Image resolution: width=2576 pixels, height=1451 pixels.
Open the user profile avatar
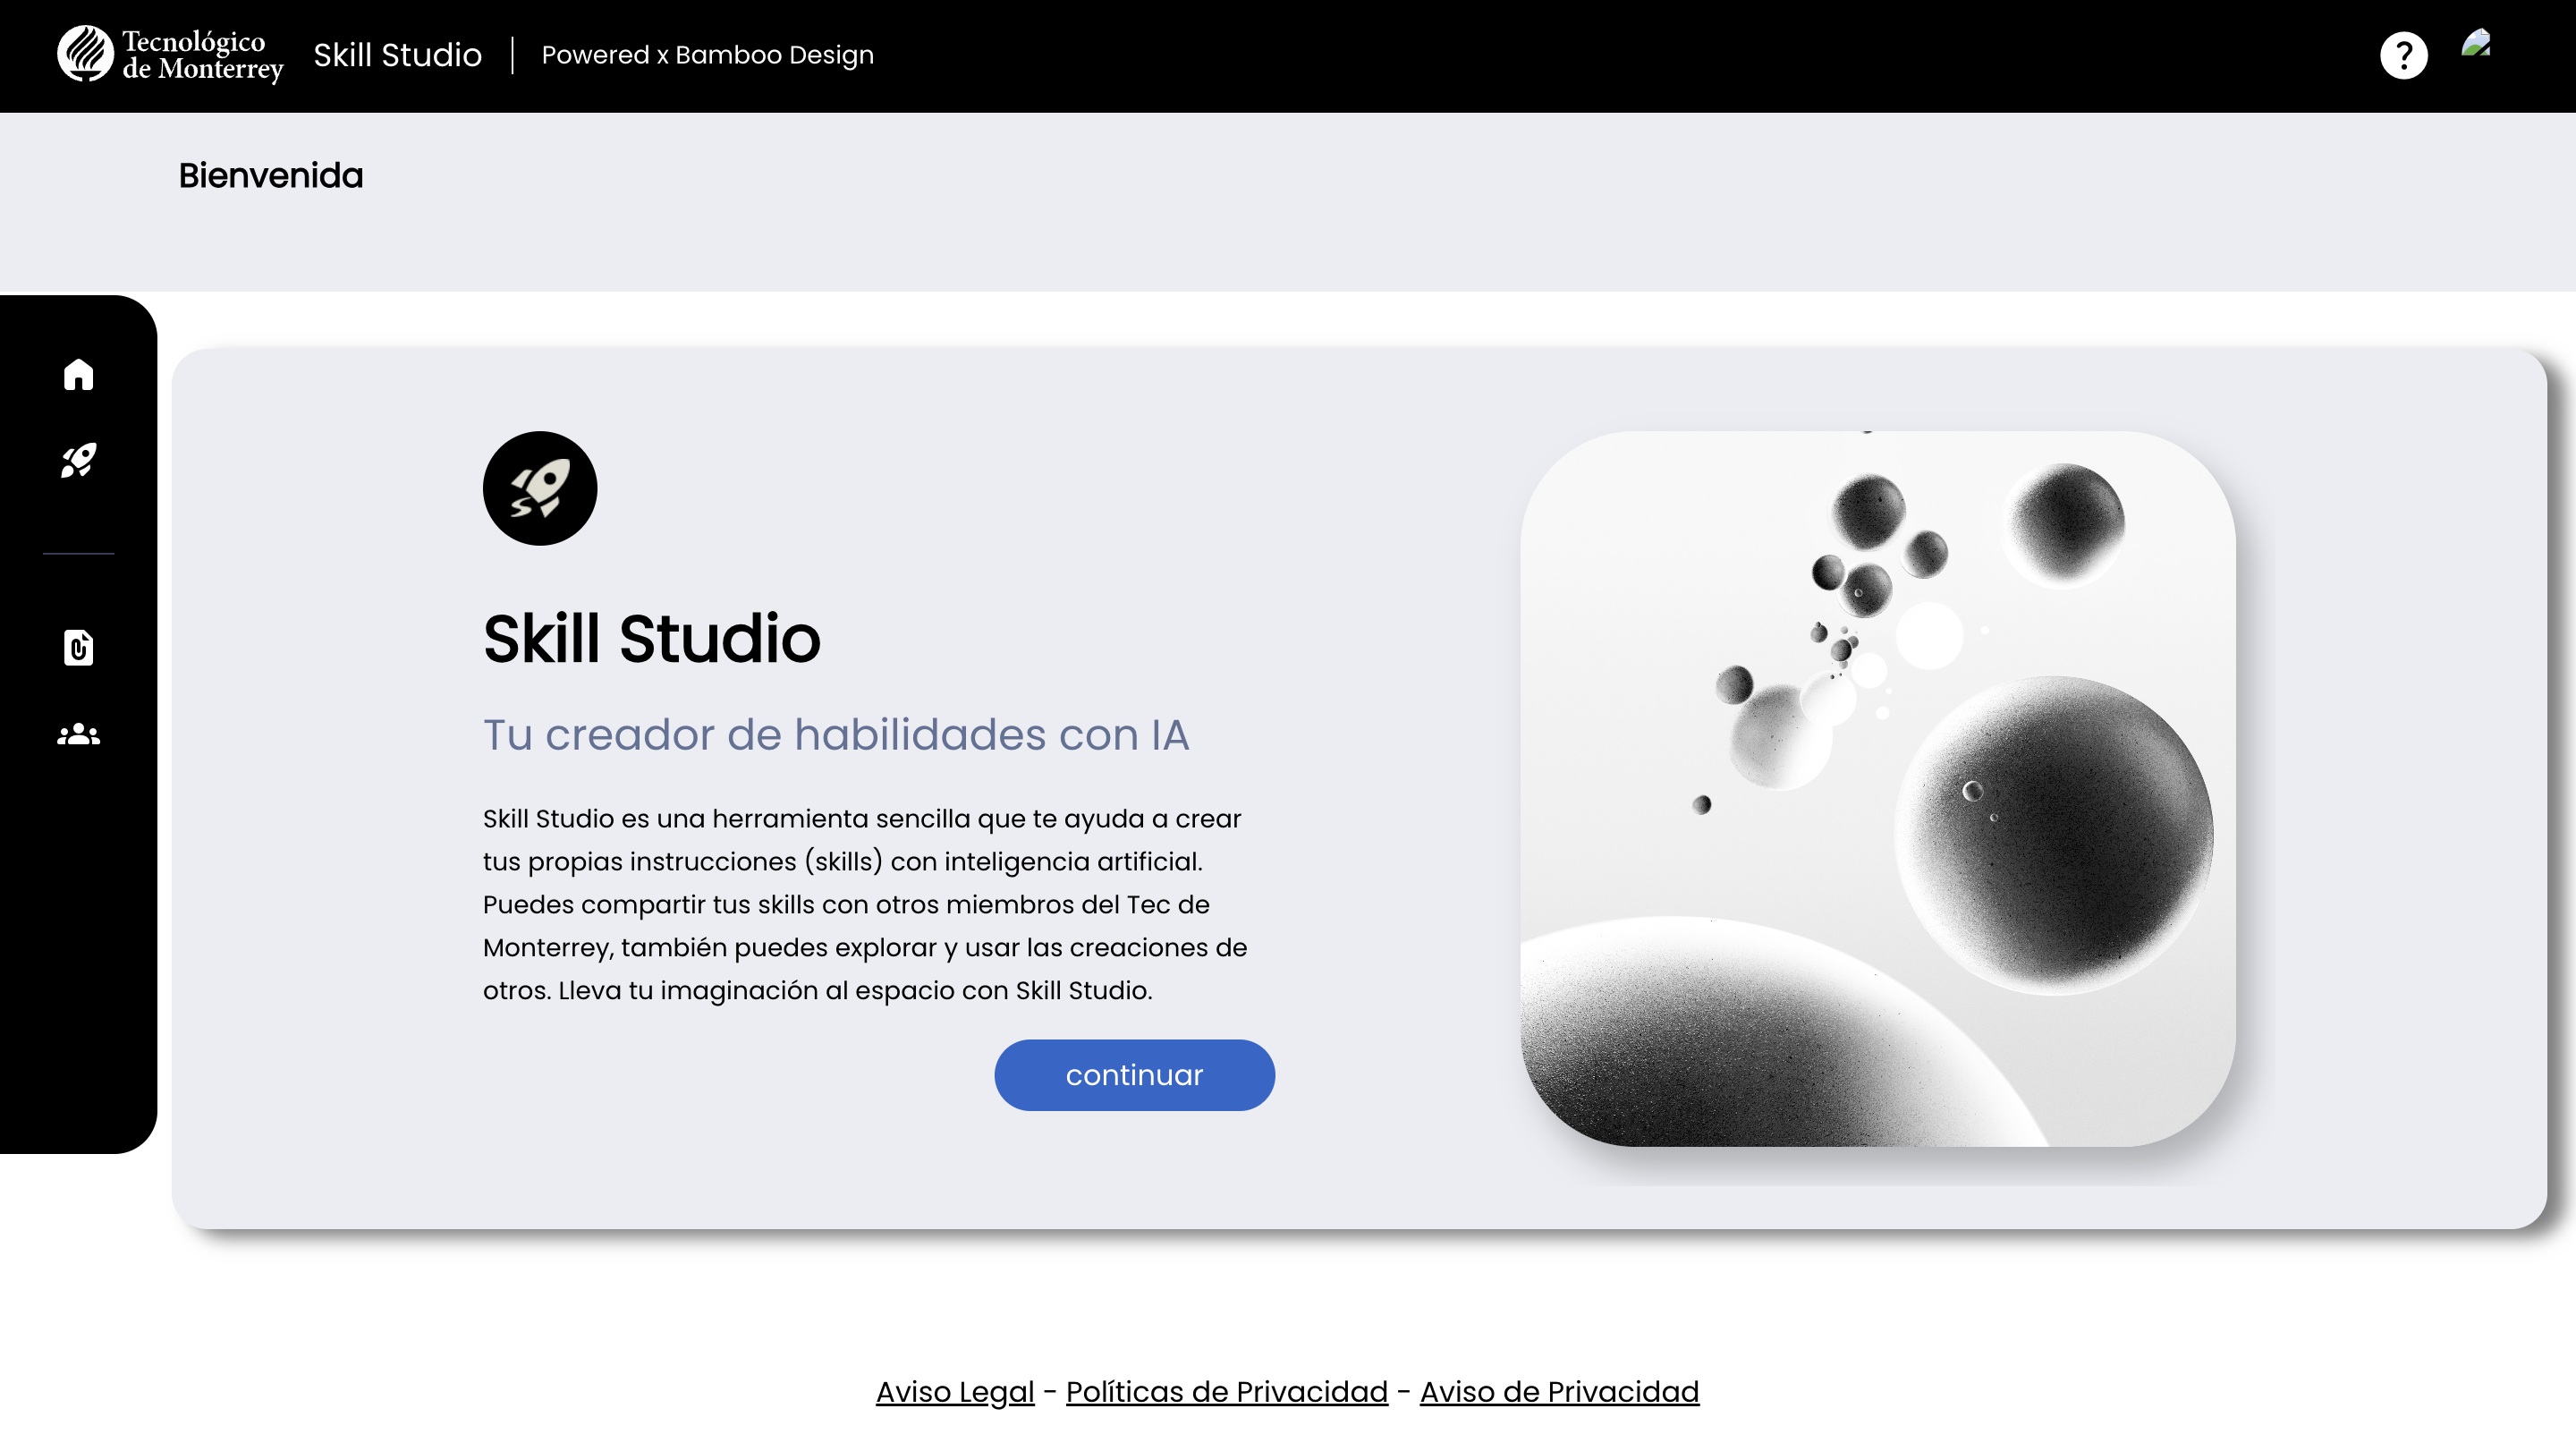(x=2476, y=43)
